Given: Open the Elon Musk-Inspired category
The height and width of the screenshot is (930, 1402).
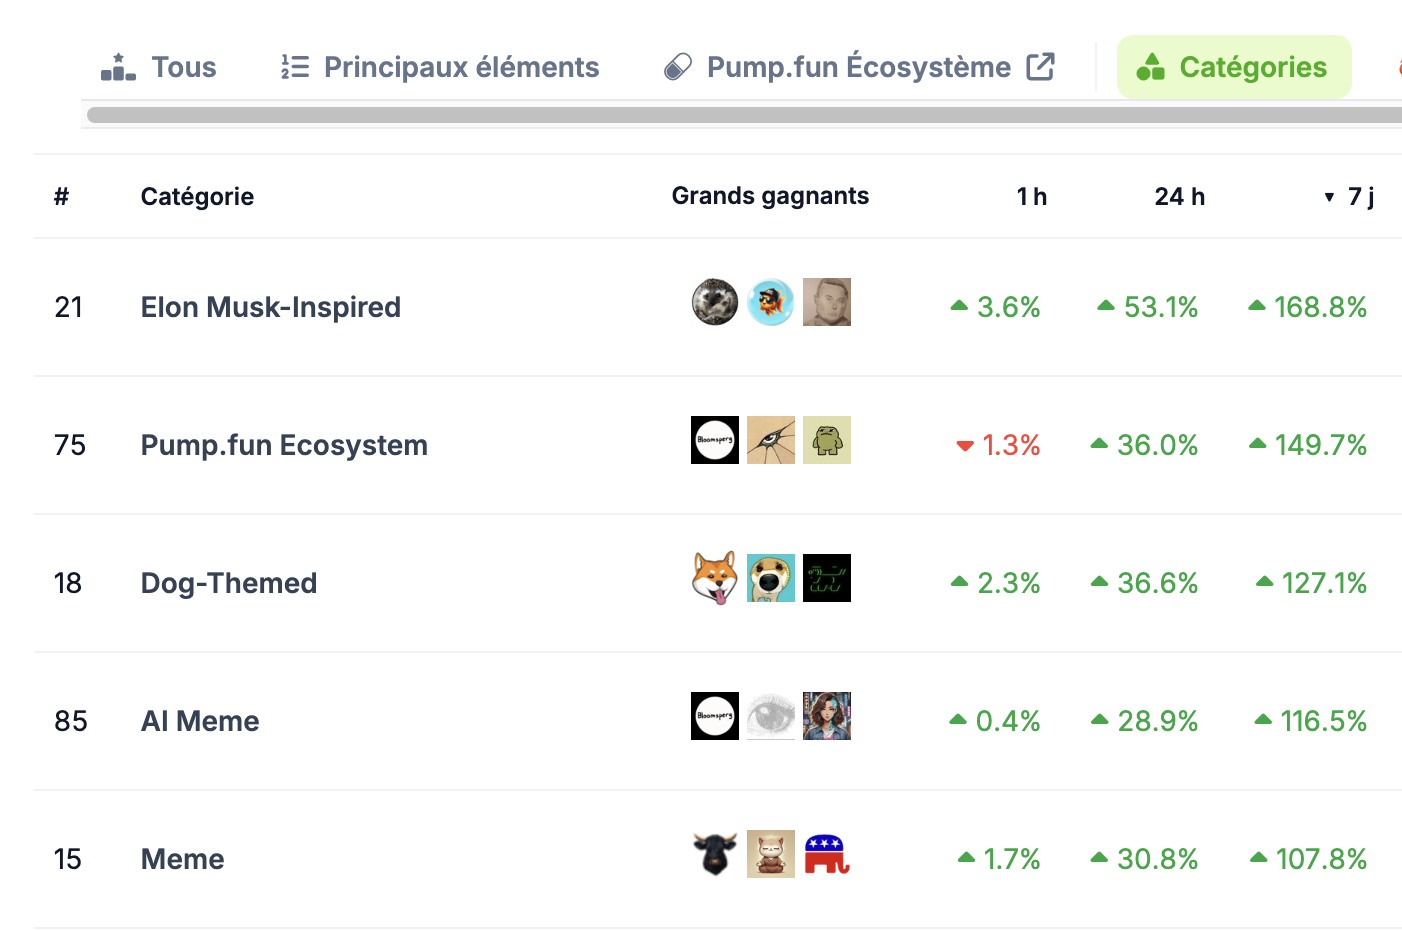Looking at the screenshot, I should point(270,307).
